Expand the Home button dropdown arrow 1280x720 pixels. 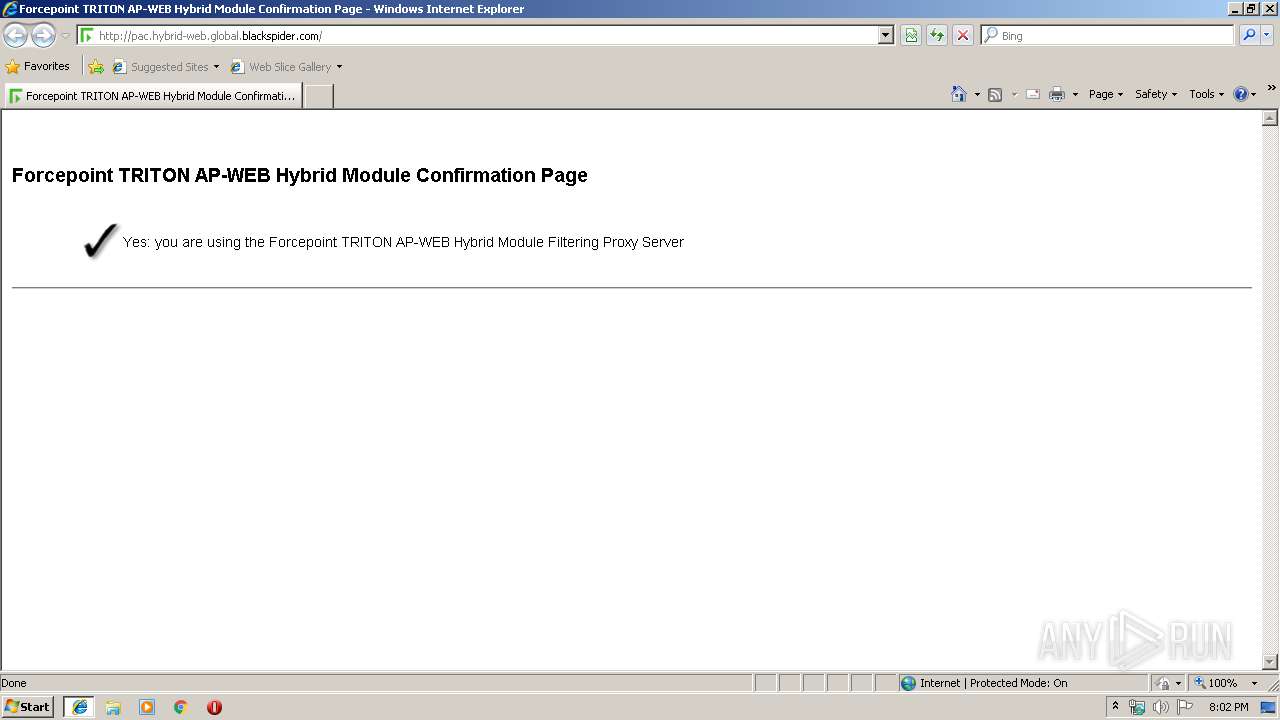point(977,94)
